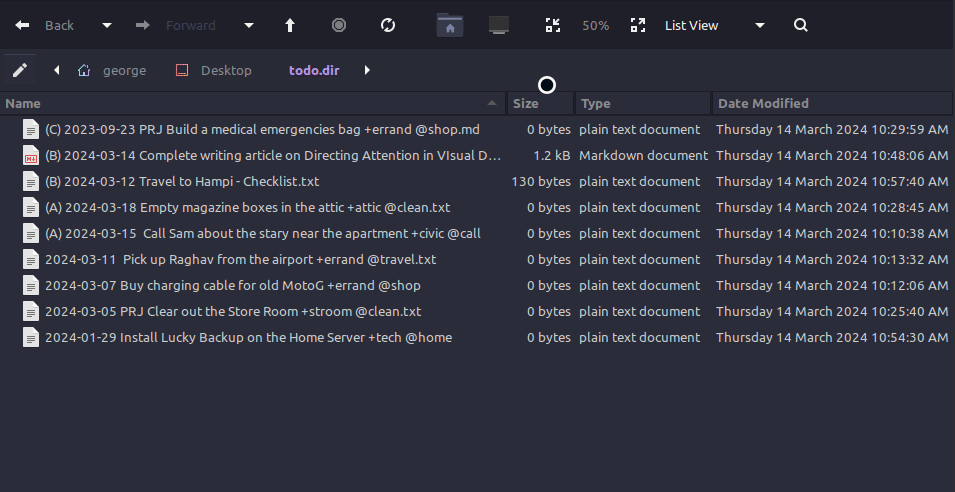The width and height of the screenshot is (955, 492).
Task: Click the zoom in icon right of 50%
Action: [x=638, y=25]
